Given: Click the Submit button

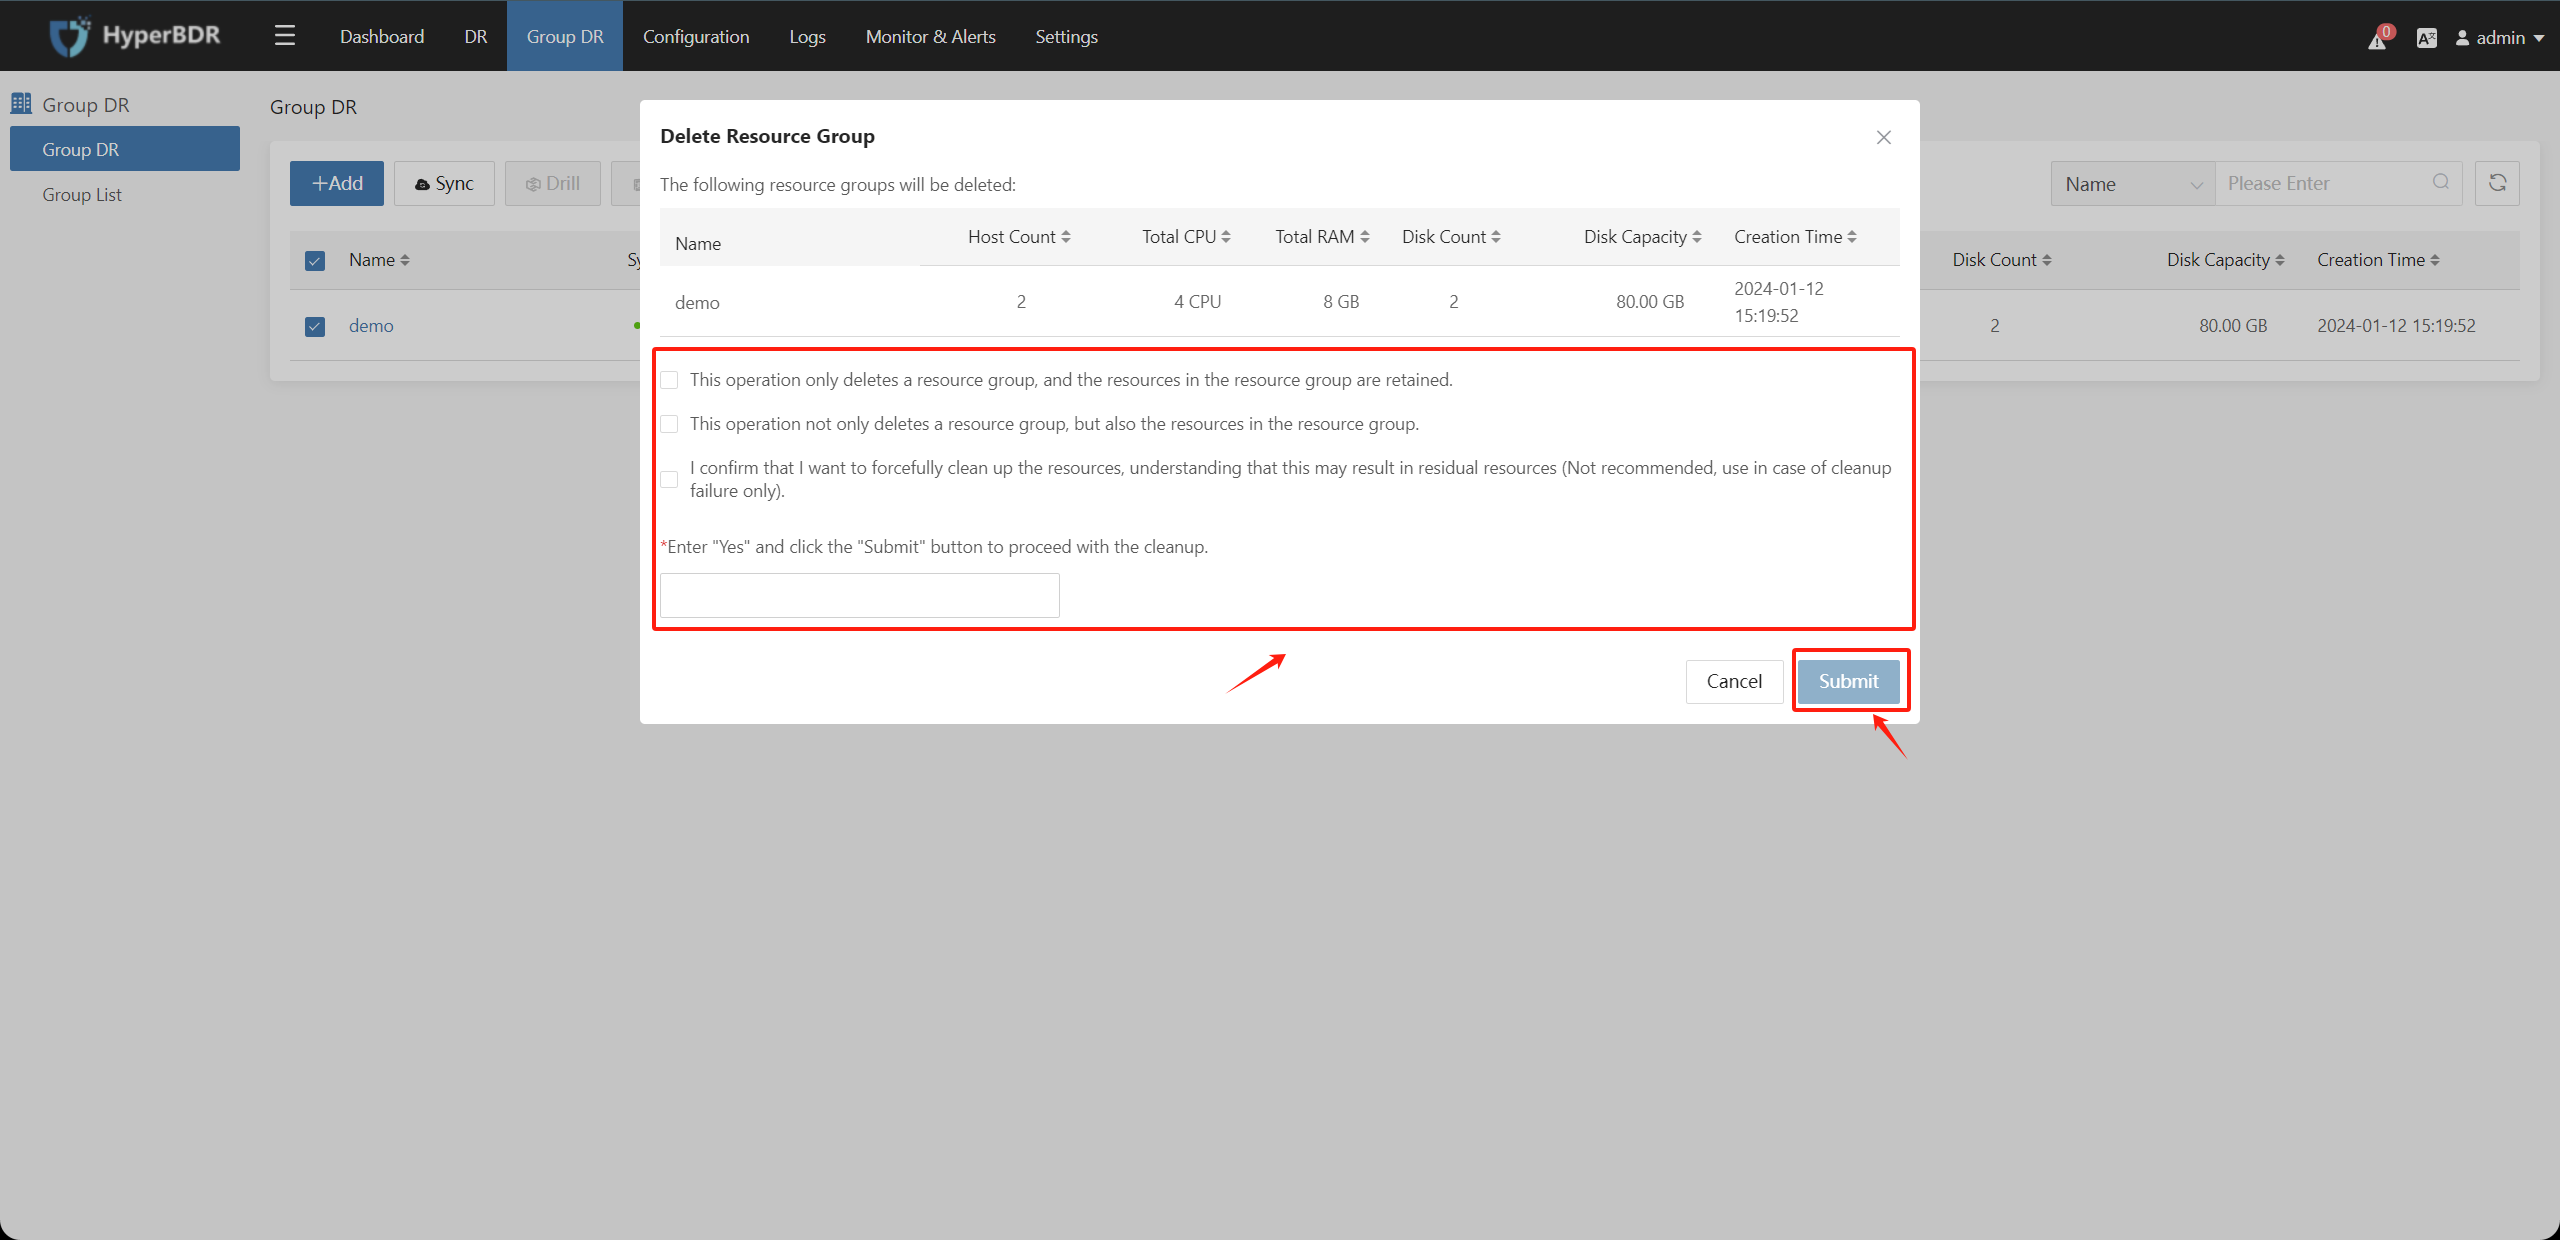Looking at the screenshot, I should pyautogui.click(x=1848, y=680).
